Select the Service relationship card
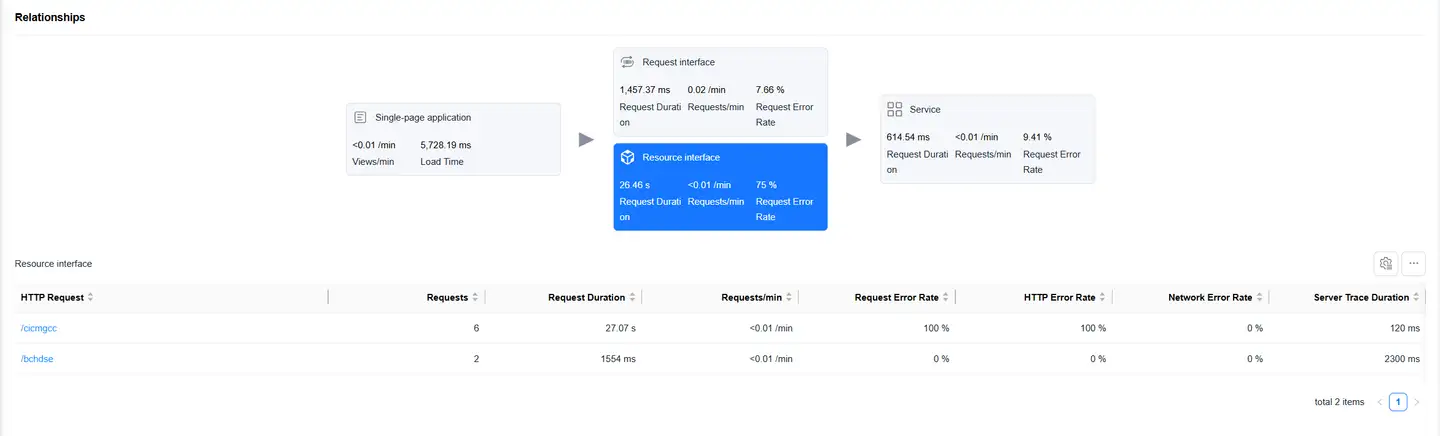 click(x=987, y=139)
